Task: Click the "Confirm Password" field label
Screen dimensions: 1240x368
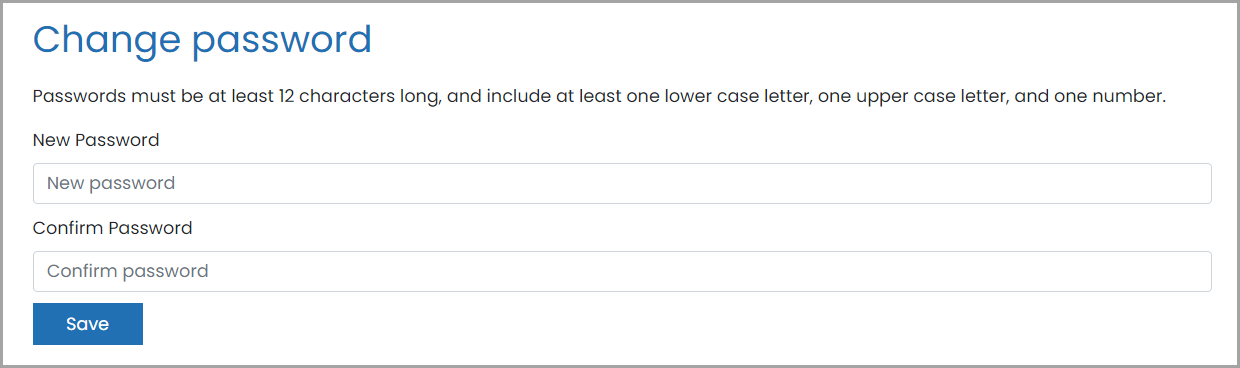Action: click(112, 228)
